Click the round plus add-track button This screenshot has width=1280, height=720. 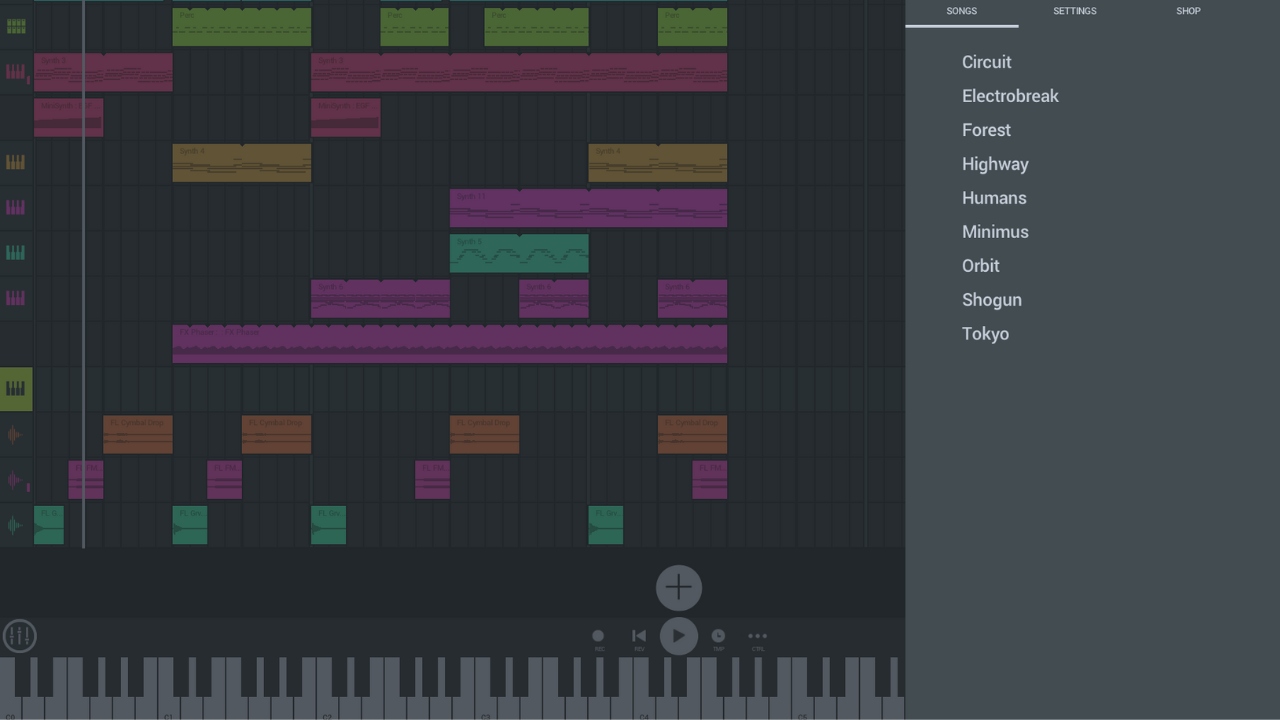coord(678,588)
